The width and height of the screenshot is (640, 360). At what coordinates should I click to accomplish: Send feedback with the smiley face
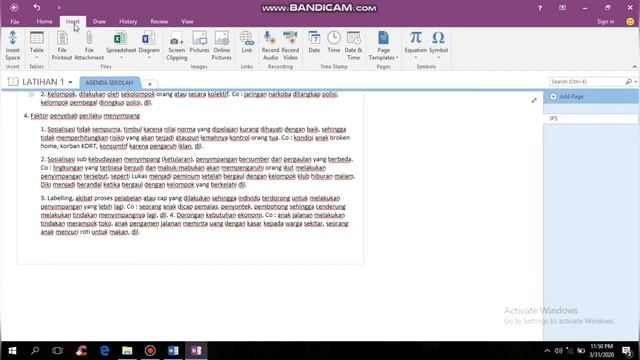(x=630, y=22)
